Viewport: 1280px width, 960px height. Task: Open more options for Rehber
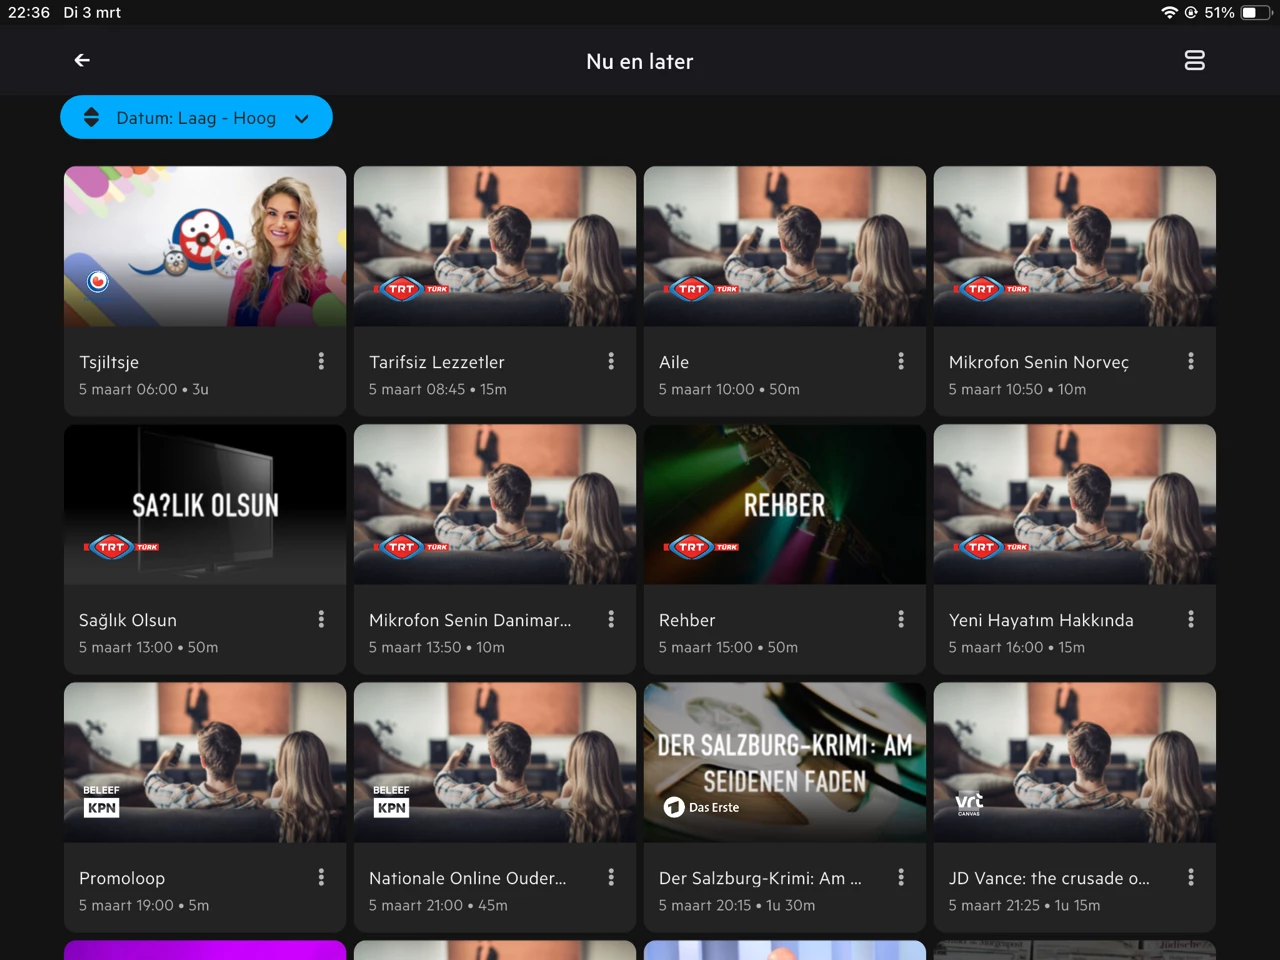pos(901,619)
